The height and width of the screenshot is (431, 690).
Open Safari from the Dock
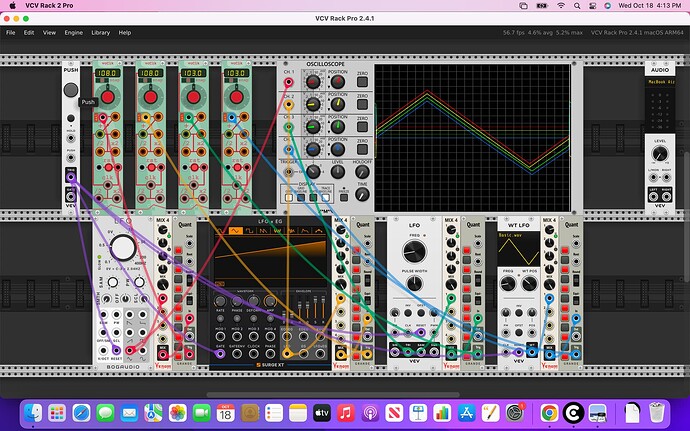81,413
